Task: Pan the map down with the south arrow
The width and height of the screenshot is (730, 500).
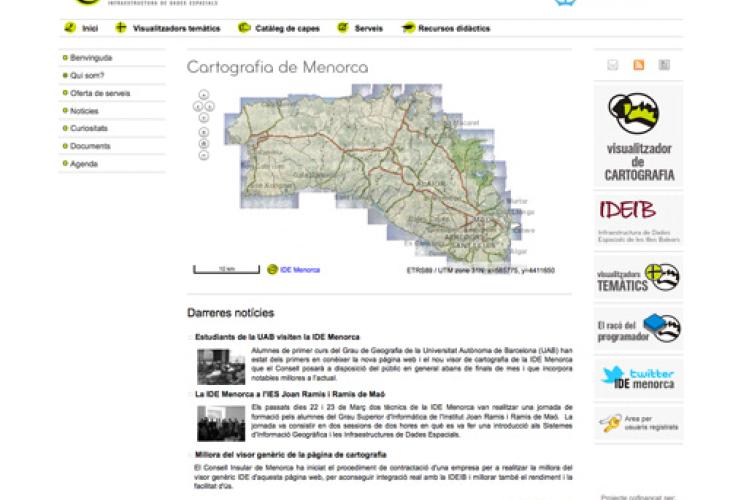Action: (x=204, y=117)
